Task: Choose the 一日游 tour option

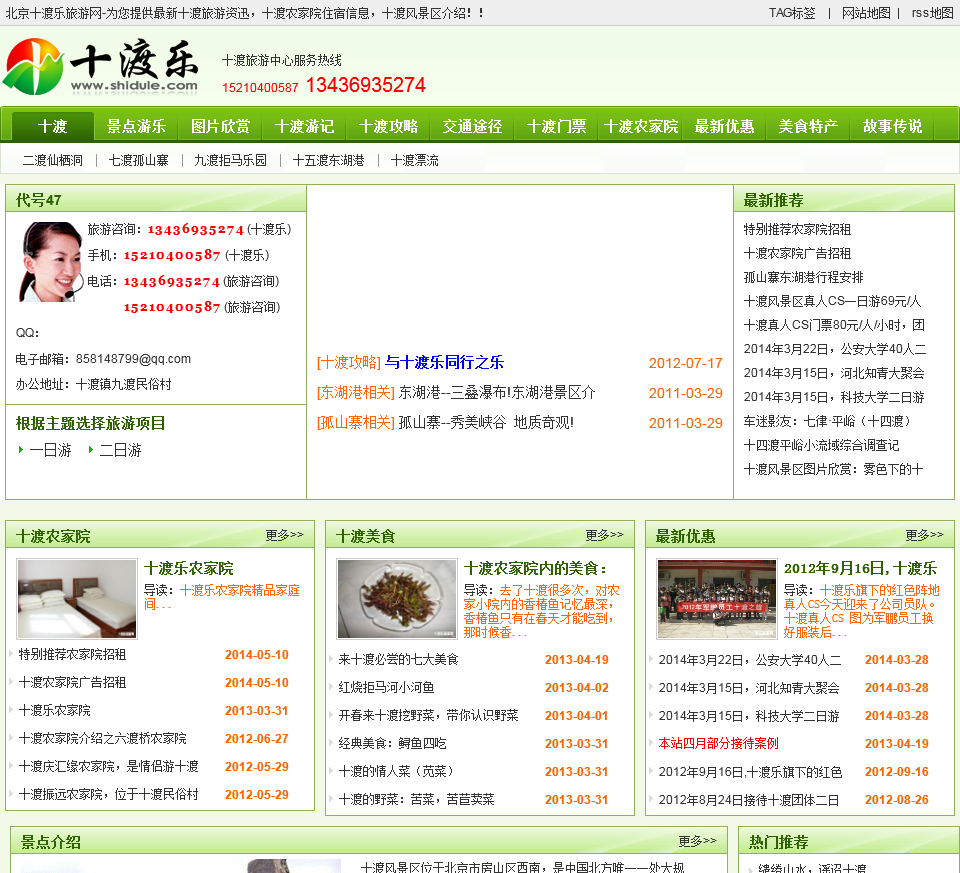Action: [50, 451]
